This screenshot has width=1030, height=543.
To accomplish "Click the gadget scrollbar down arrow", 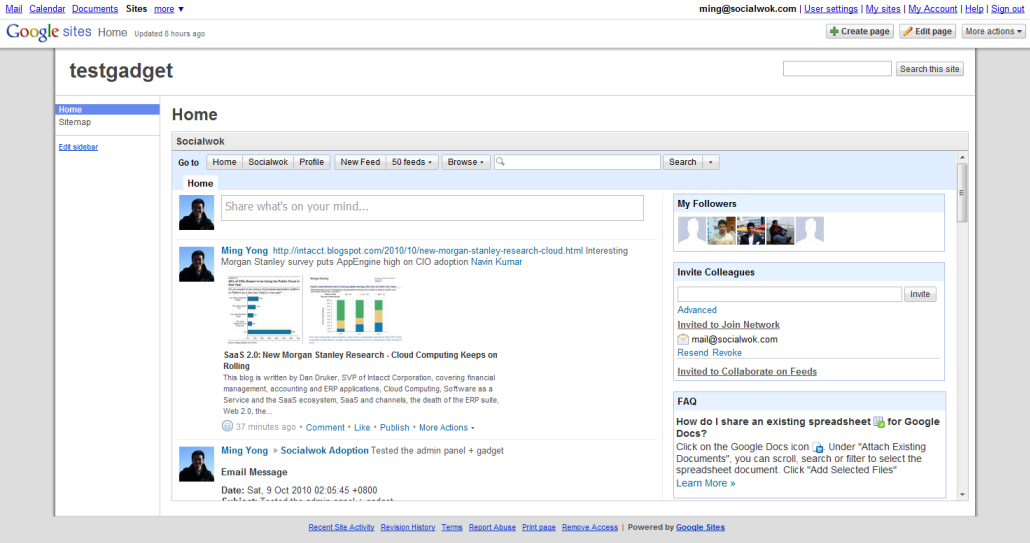I will pyautogui.click(x=962, y=494).
